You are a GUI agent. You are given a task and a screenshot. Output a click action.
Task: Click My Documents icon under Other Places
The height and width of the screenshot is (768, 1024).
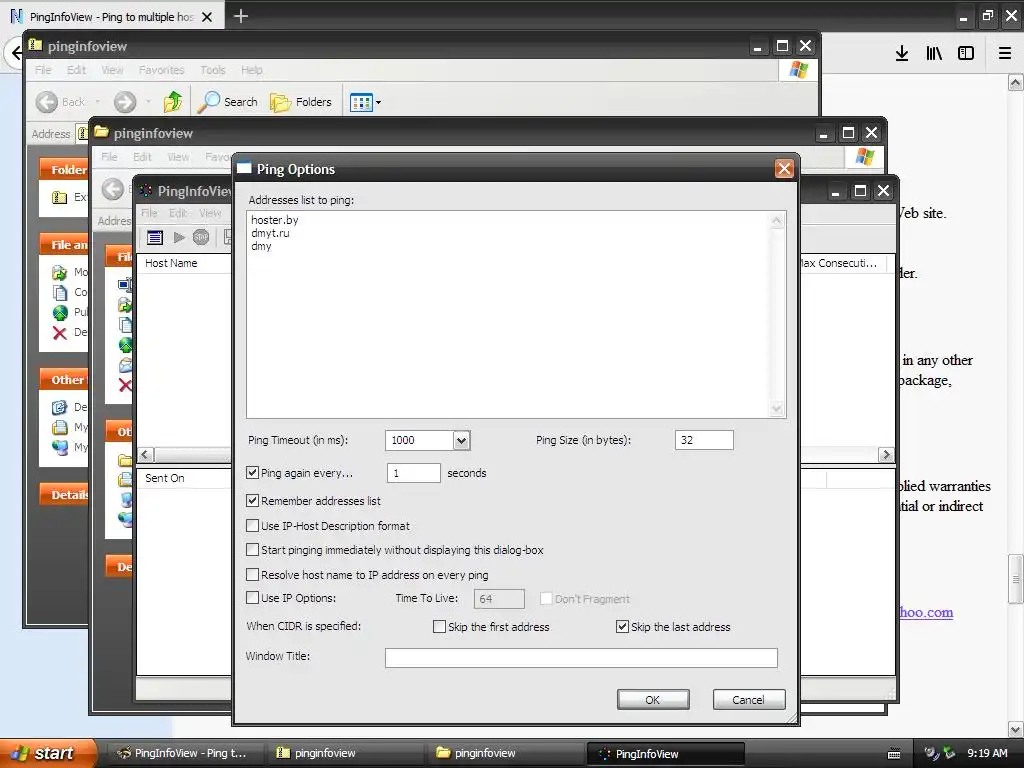[59, 427]
